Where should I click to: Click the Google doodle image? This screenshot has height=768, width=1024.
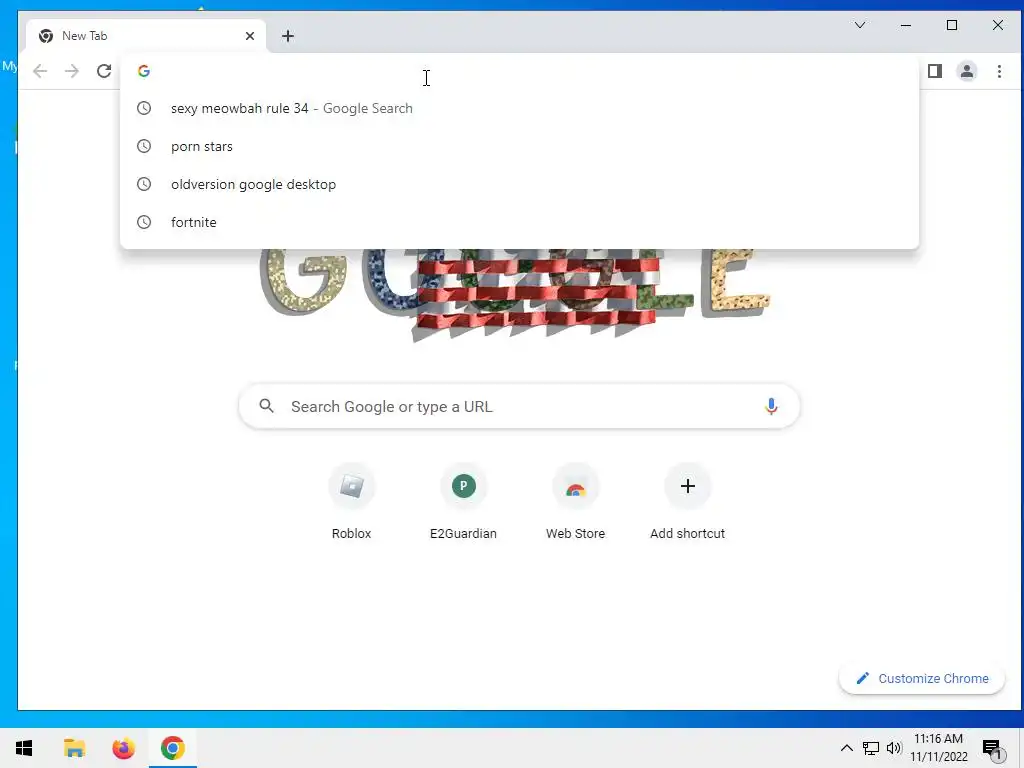(x=515, y=295)
